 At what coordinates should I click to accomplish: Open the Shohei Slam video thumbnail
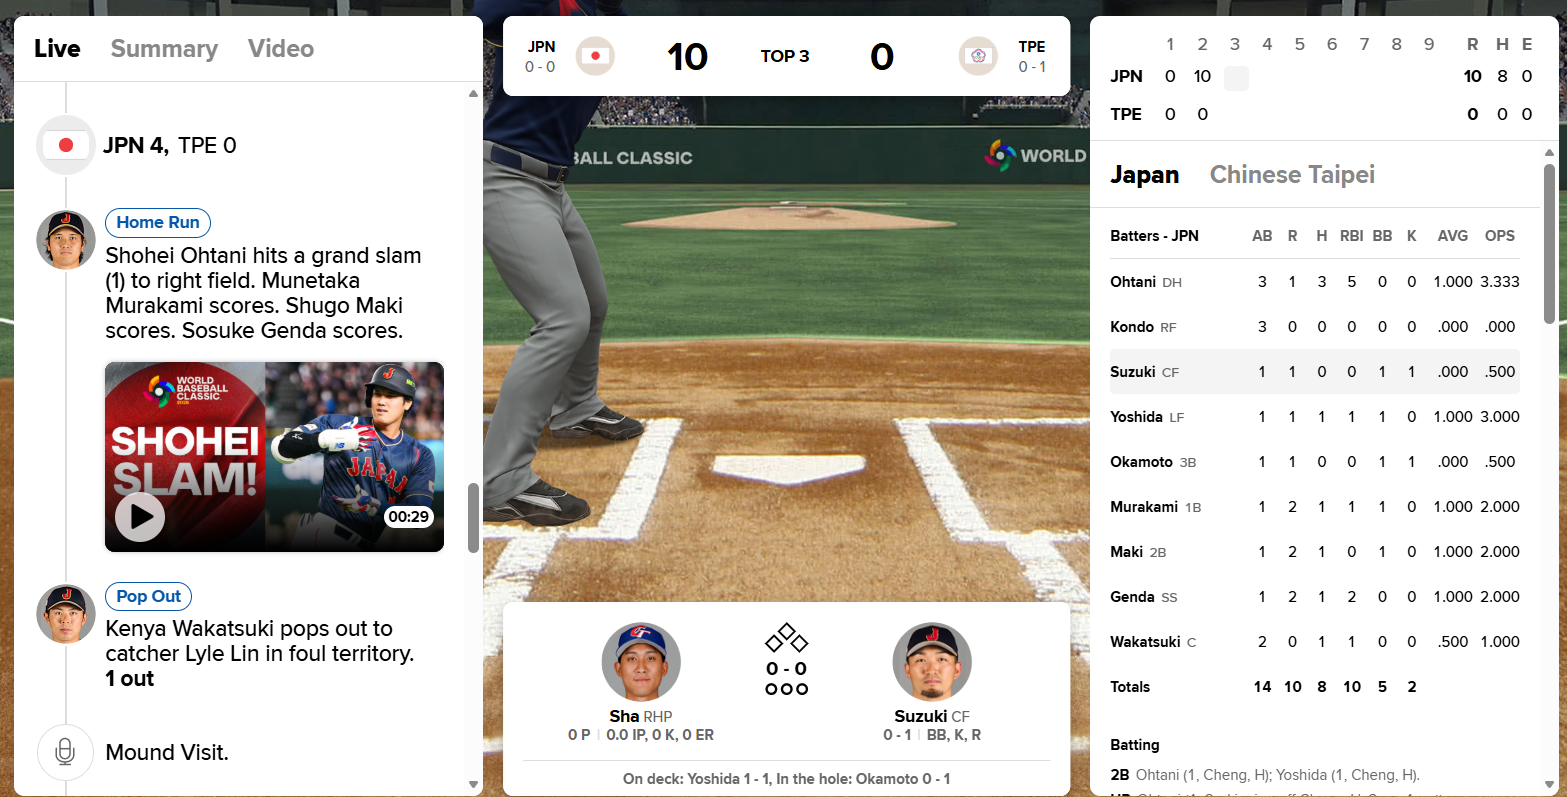coord(274,457)
